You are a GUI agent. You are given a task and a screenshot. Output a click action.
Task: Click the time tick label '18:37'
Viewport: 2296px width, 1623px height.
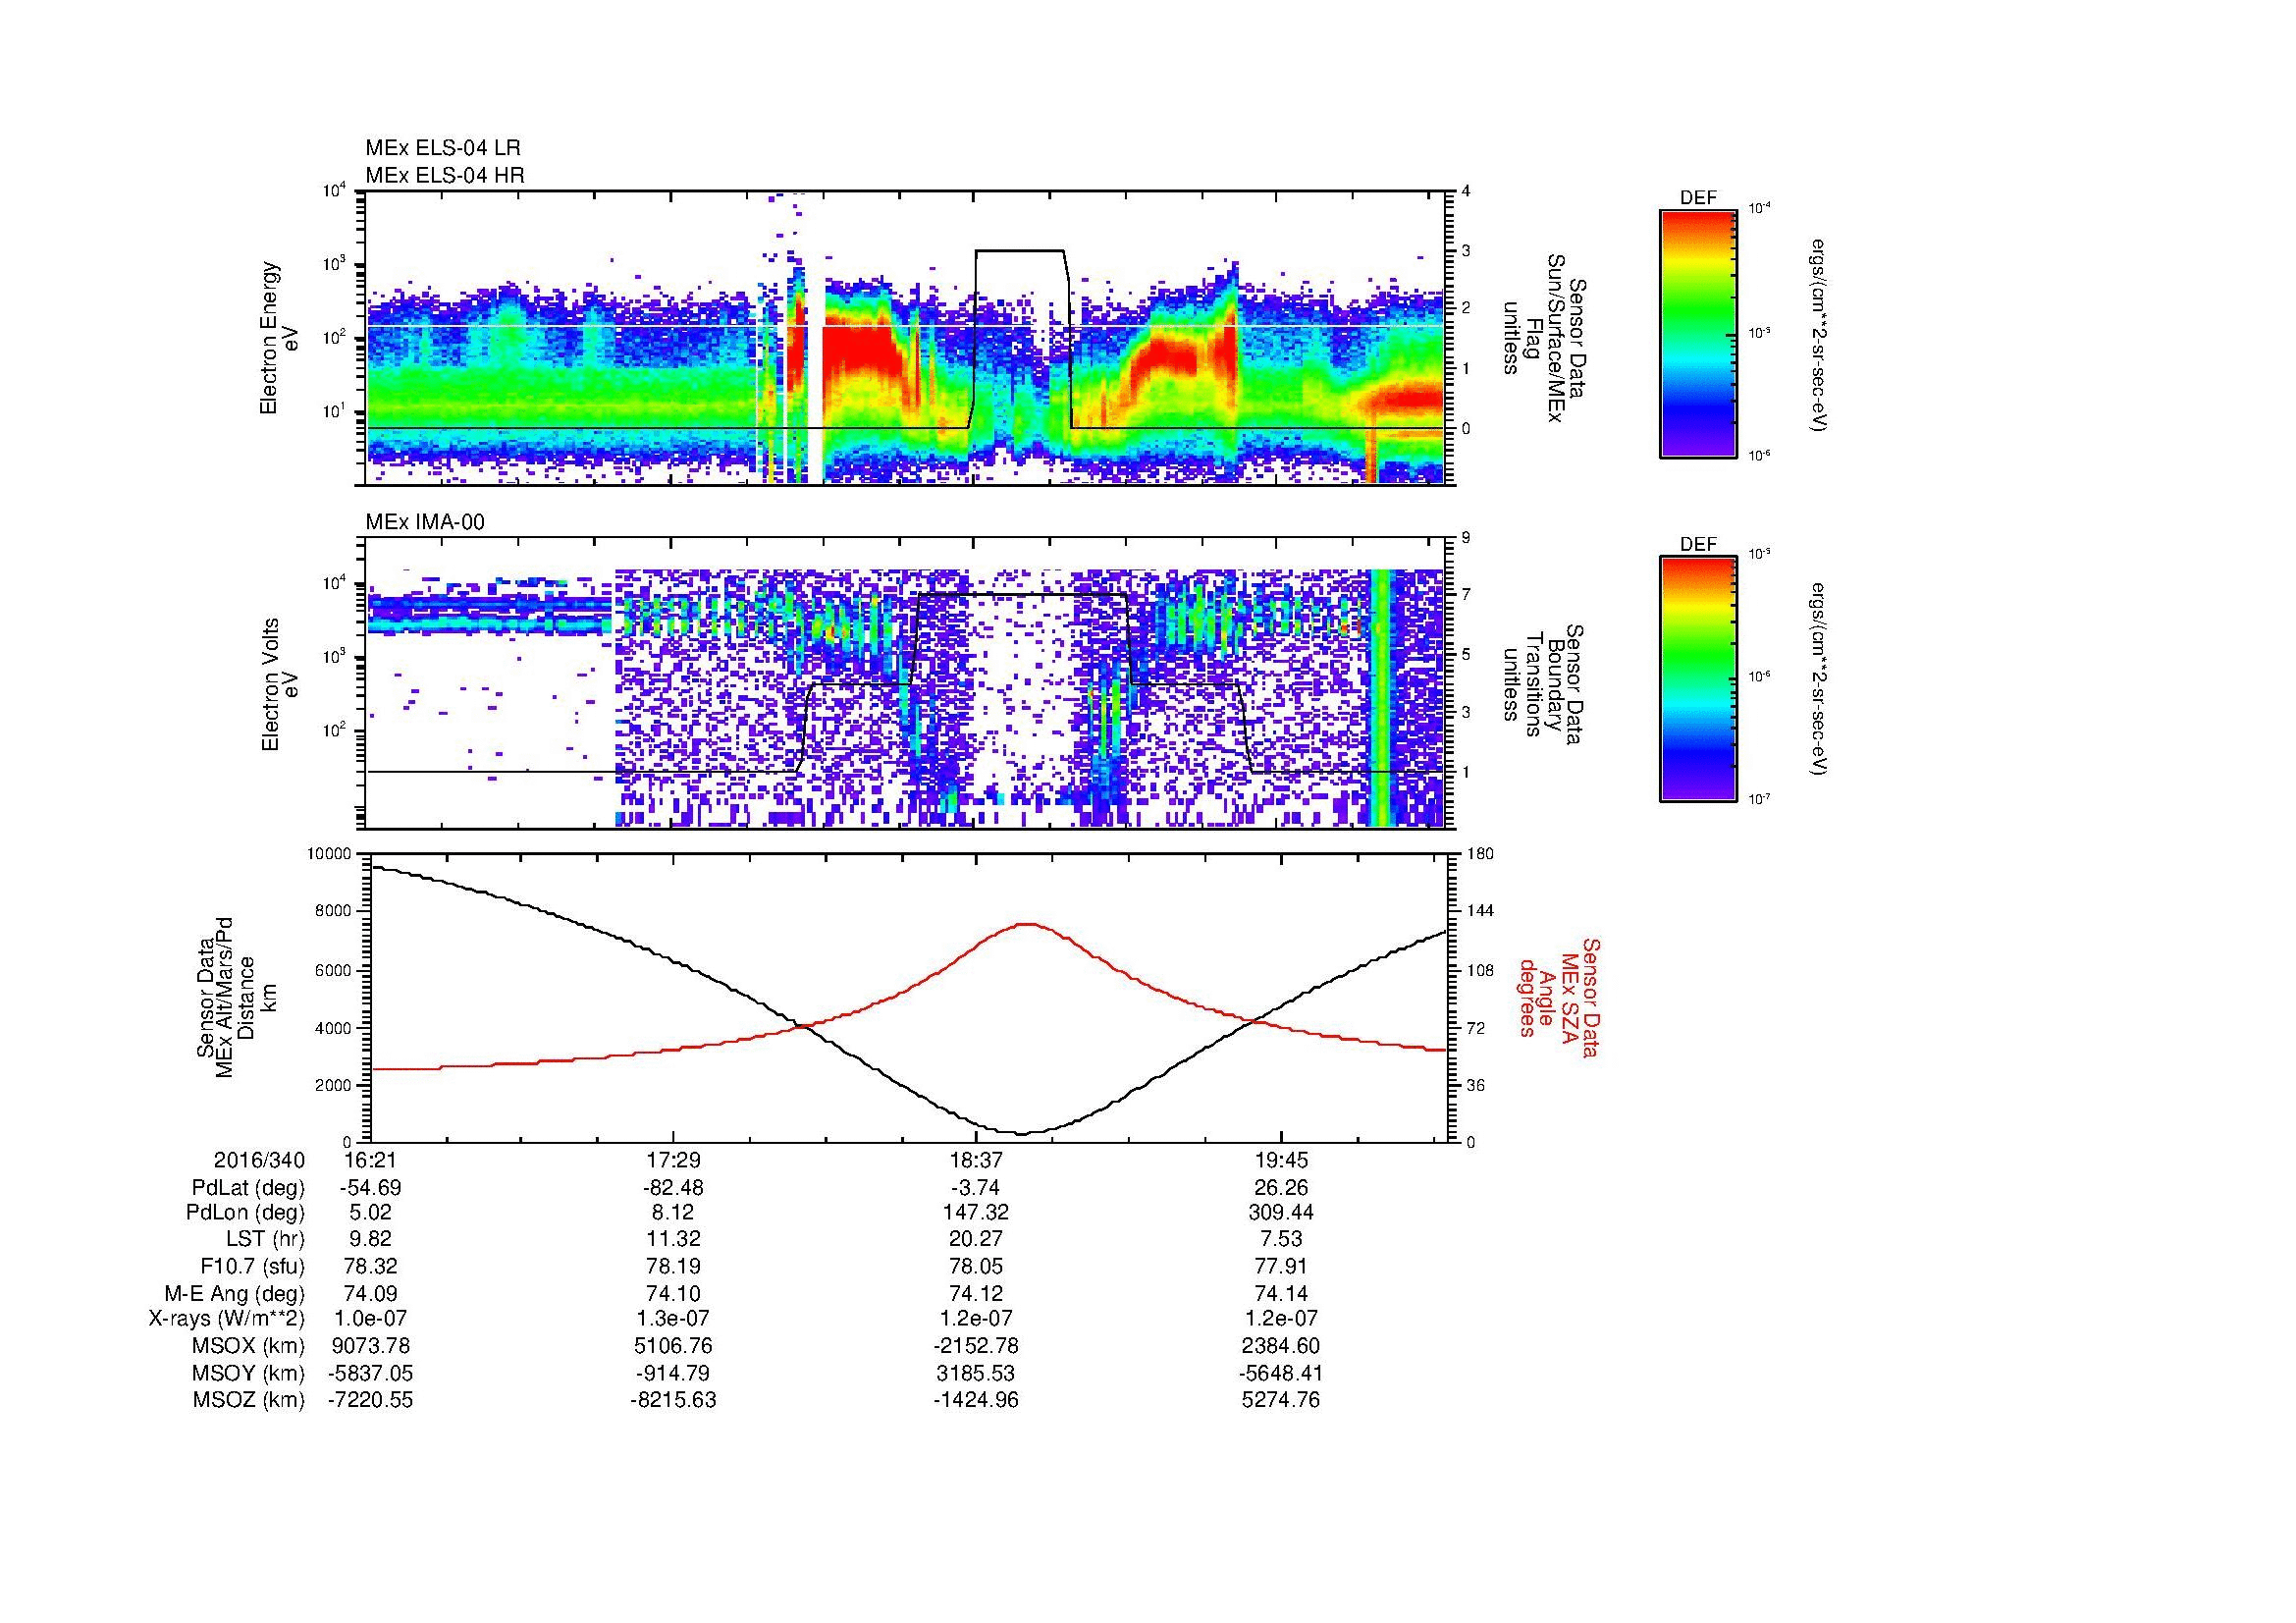(976, 1161)
